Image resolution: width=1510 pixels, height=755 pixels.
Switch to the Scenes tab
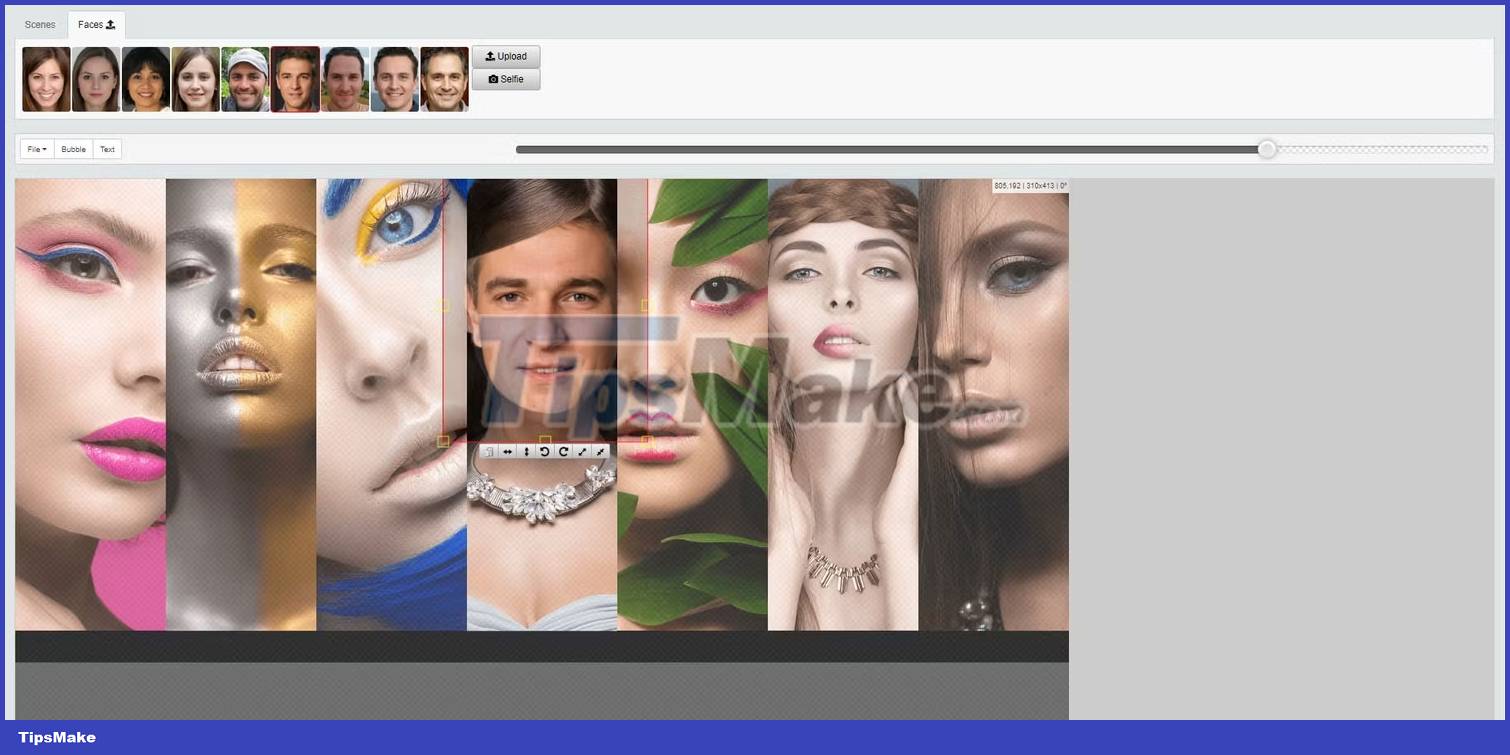point(40,25)
